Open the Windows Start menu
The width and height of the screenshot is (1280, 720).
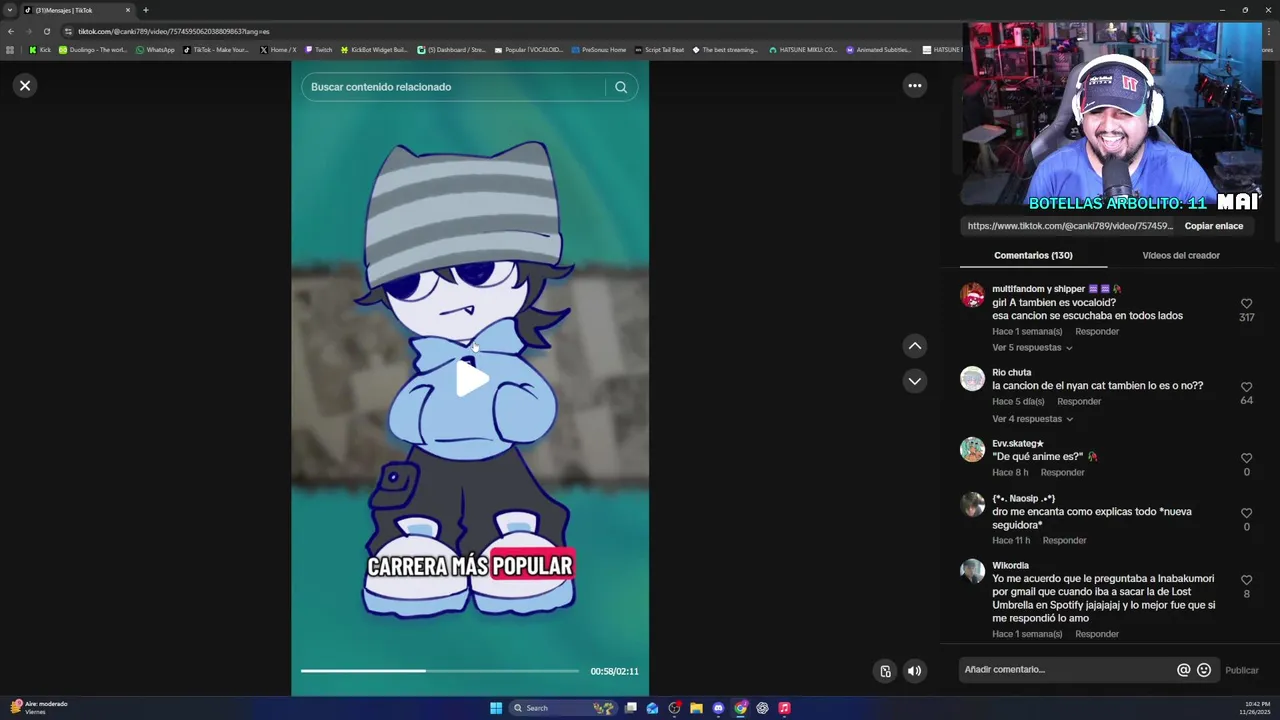coord(496,708)
